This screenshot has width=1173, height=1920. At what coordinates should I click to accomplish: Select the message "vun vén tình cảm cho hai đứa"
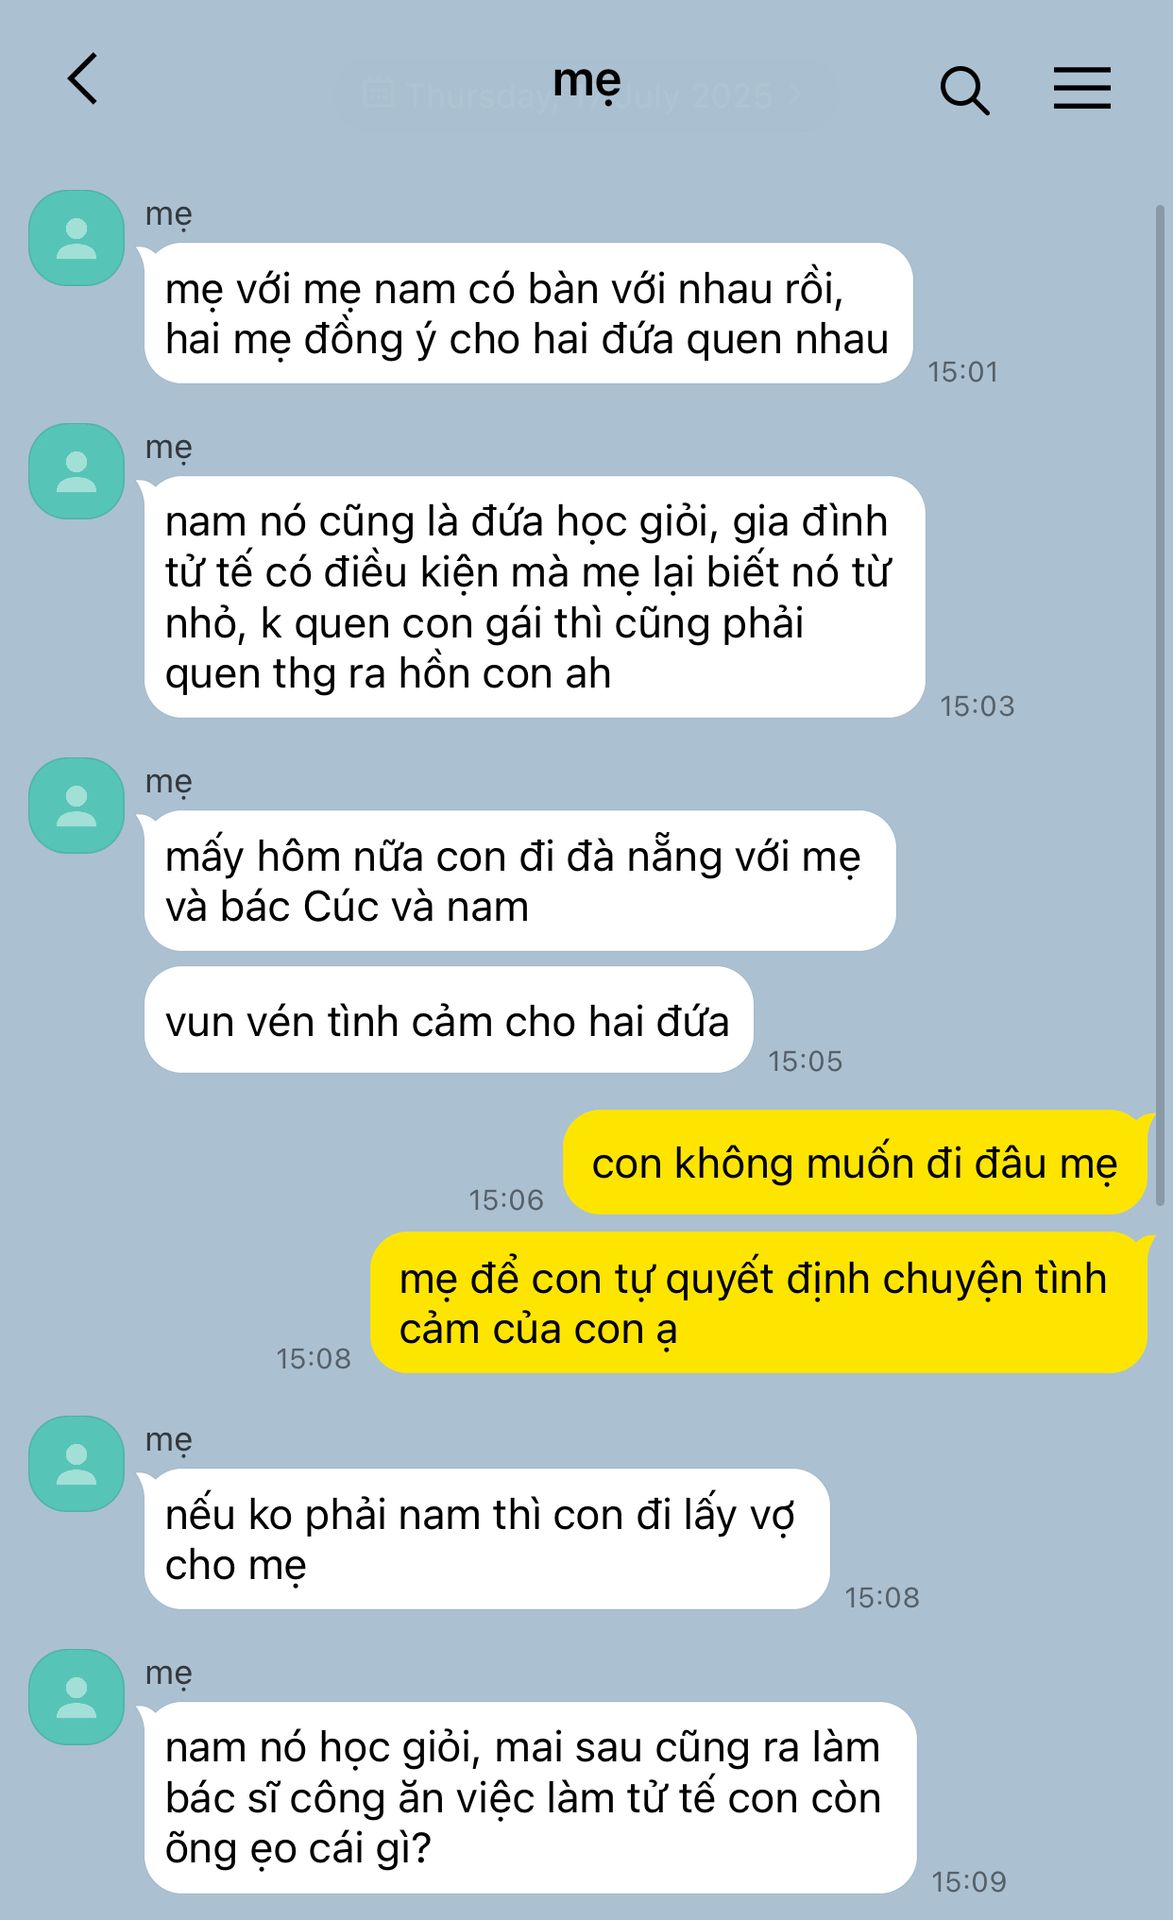click(448, 1020)
